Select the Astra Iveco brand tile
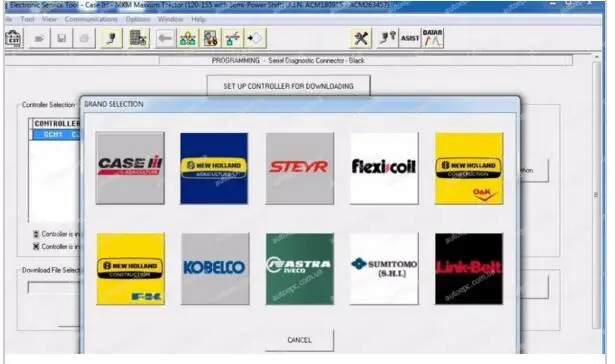 click(x=300, y=269)
